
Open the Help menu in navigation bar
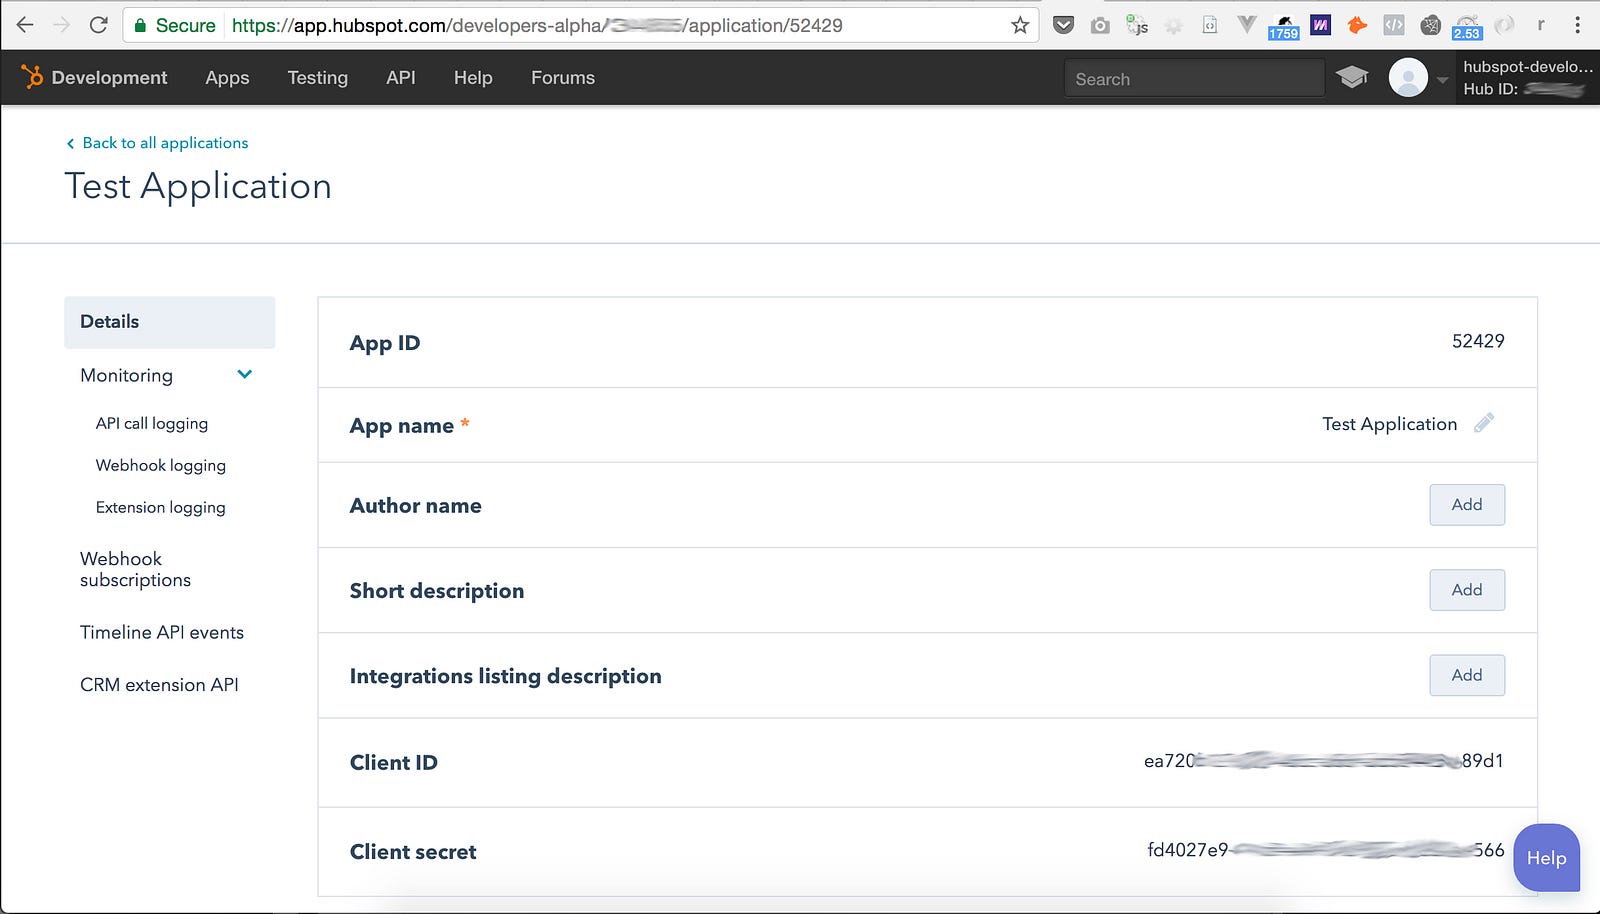pyautogui.click(x=473, y=77)
